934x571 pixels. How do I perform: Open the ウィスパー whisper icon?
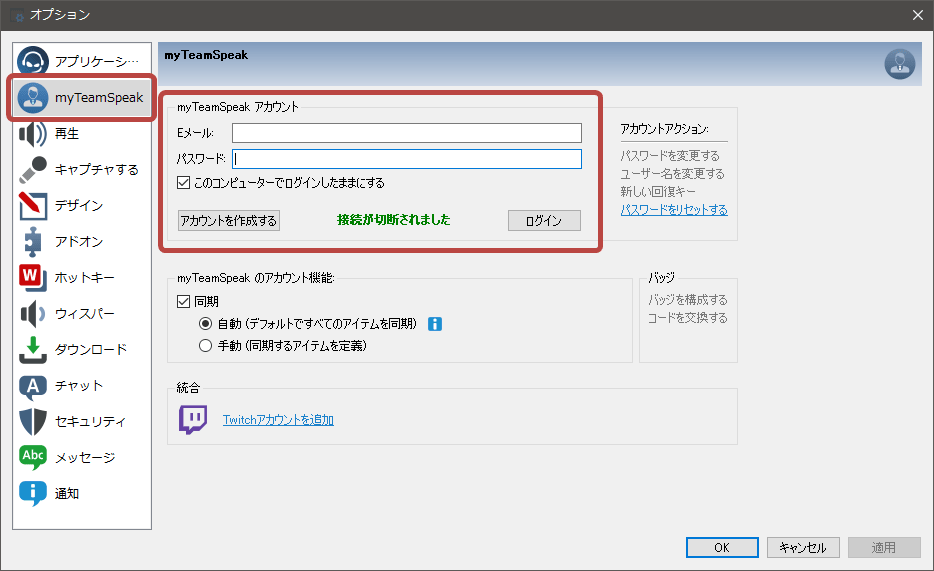click(x=33, y=314)
